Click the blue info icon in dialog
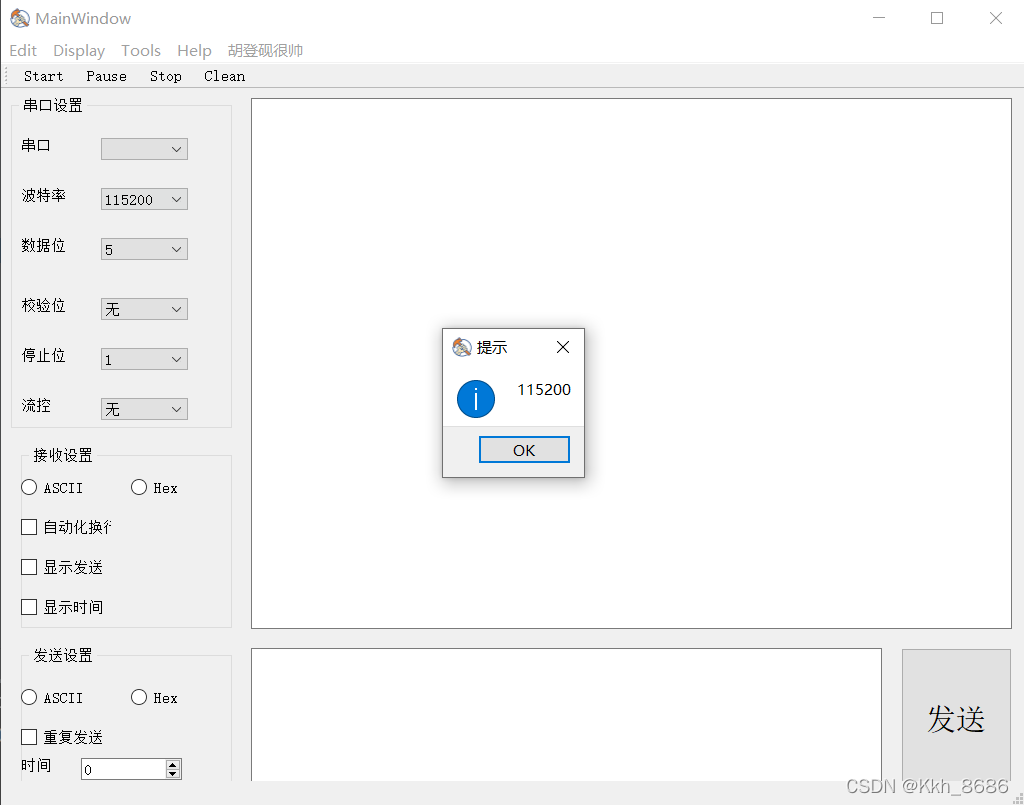Image resolution: width=1024 pixels, height=805 pixels. coord(475,399)
